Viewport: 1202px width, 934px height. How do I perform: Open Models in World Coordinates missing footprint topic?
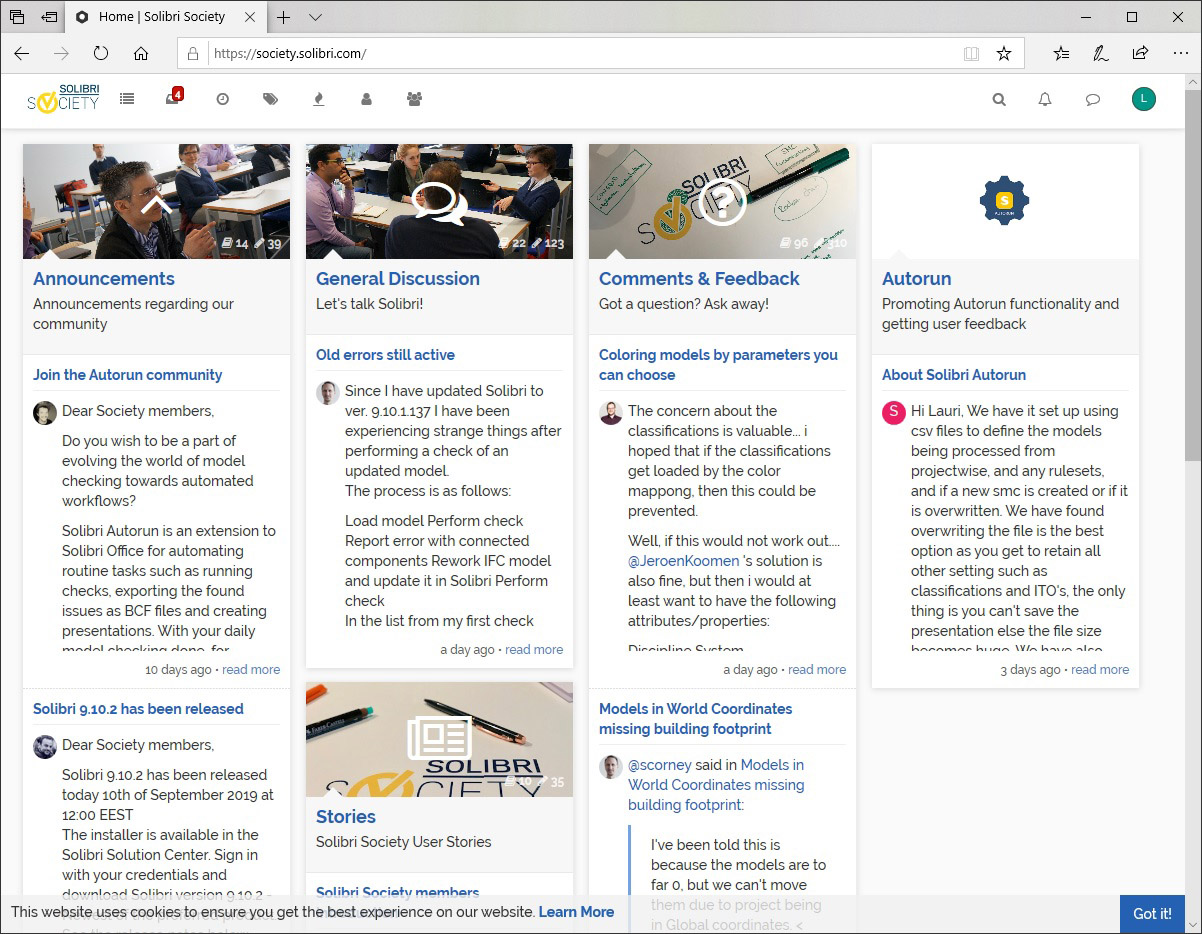(696, 719)
